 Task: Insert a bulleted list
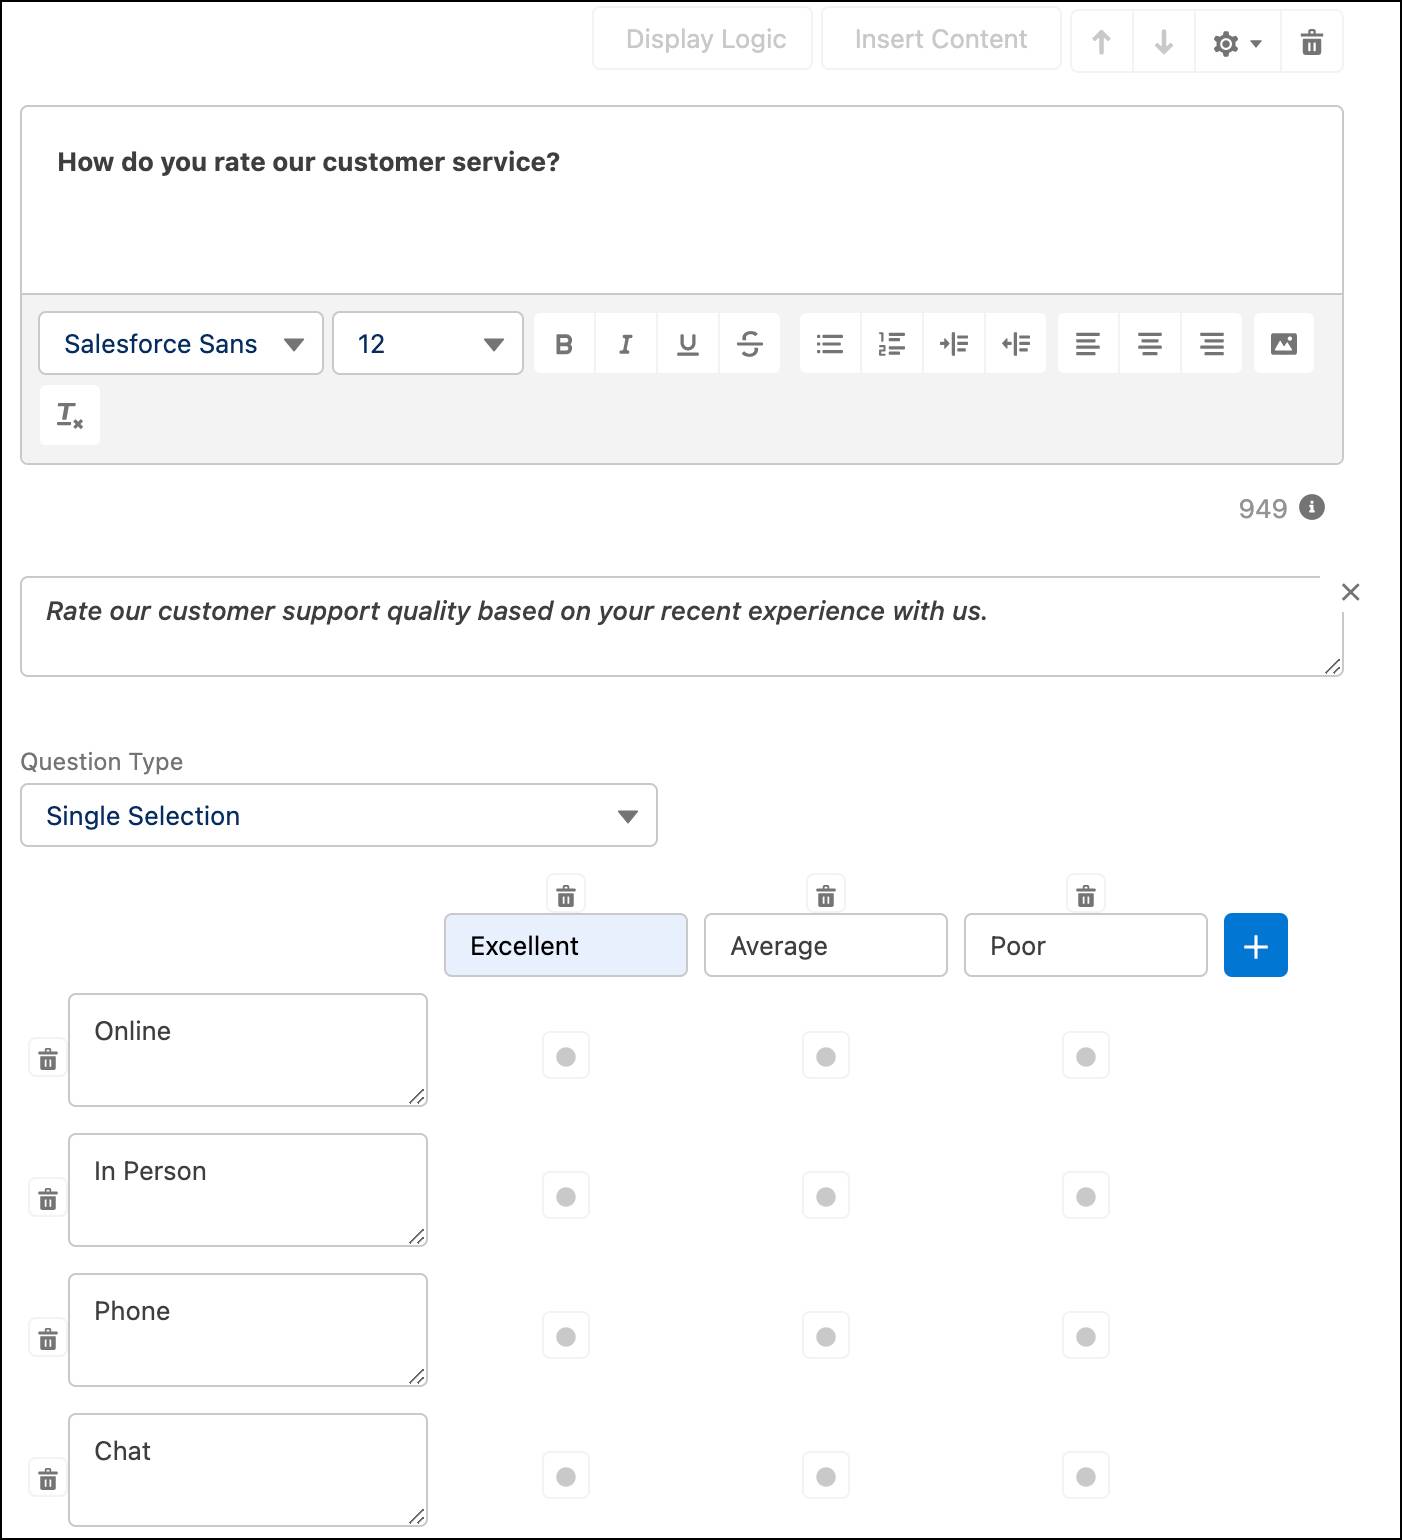click(x=829, y=343)
